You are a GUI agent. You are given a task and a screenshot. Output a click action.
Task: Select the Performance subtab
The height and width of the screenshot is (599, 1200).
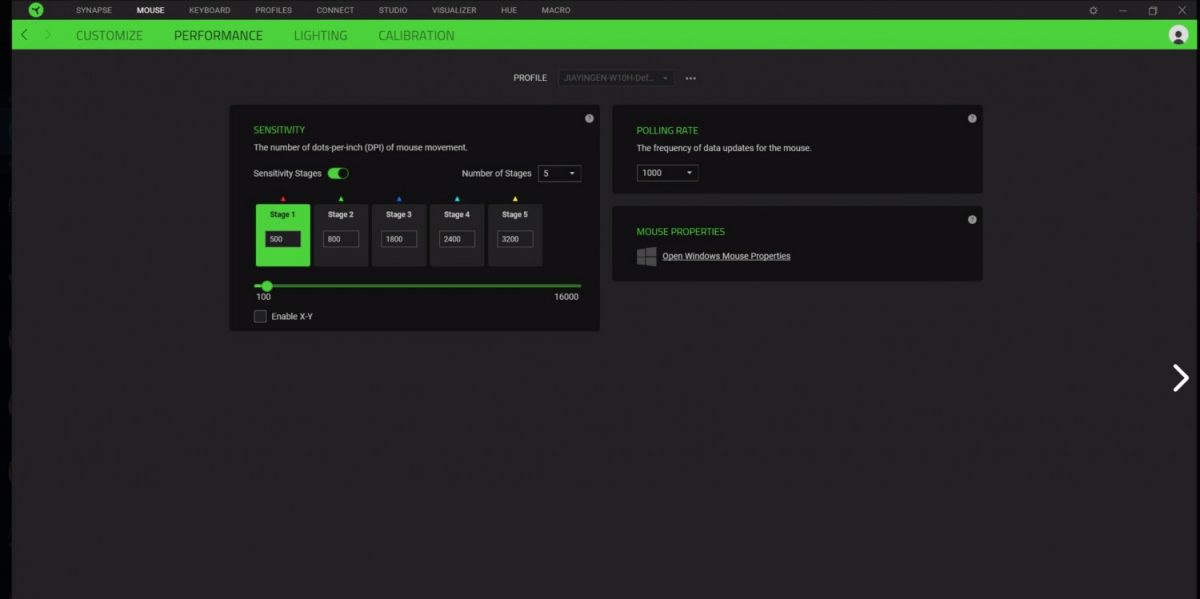[x=218, y=35]
